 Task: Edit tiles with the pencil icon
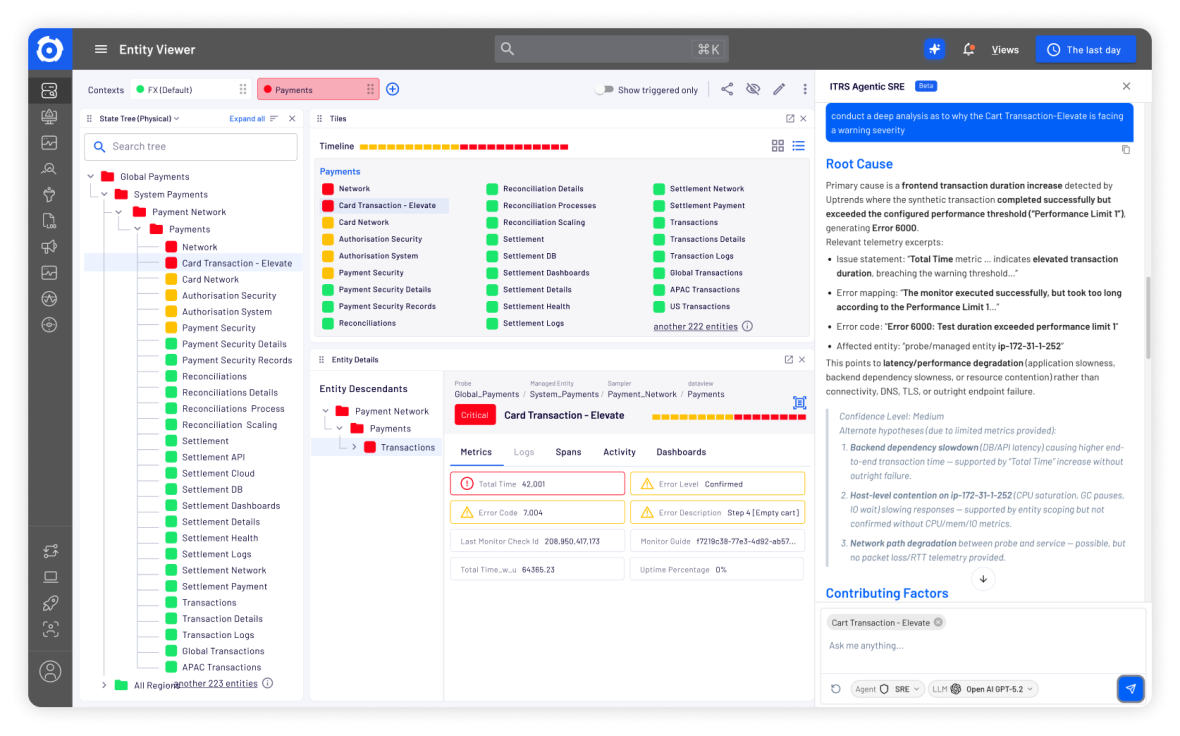coord(779,89)
